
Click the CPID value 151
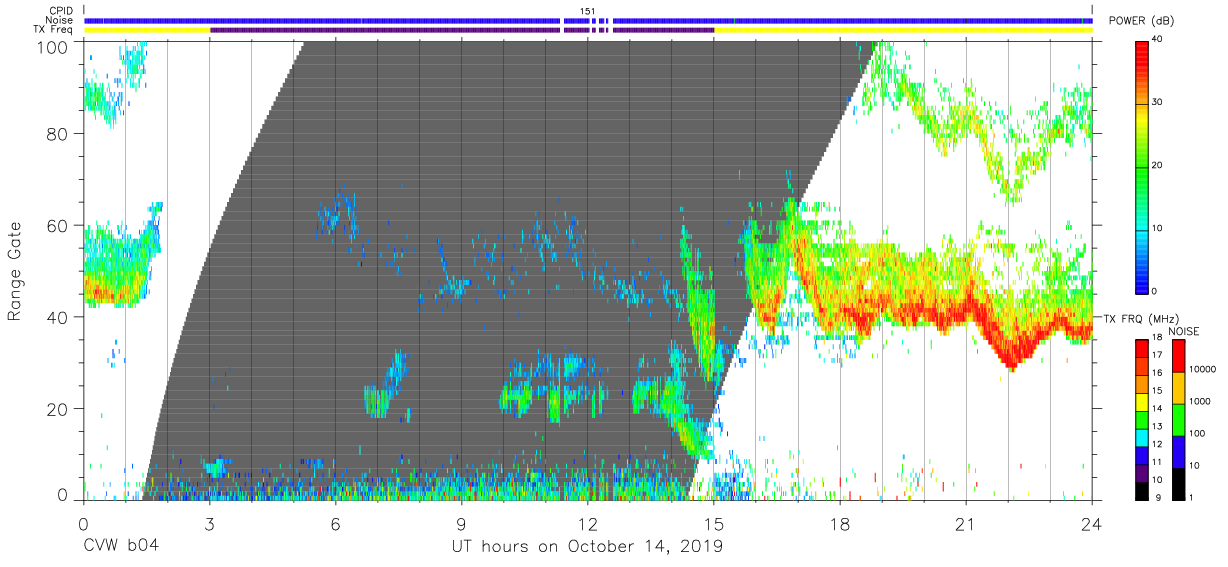[588, 11]
